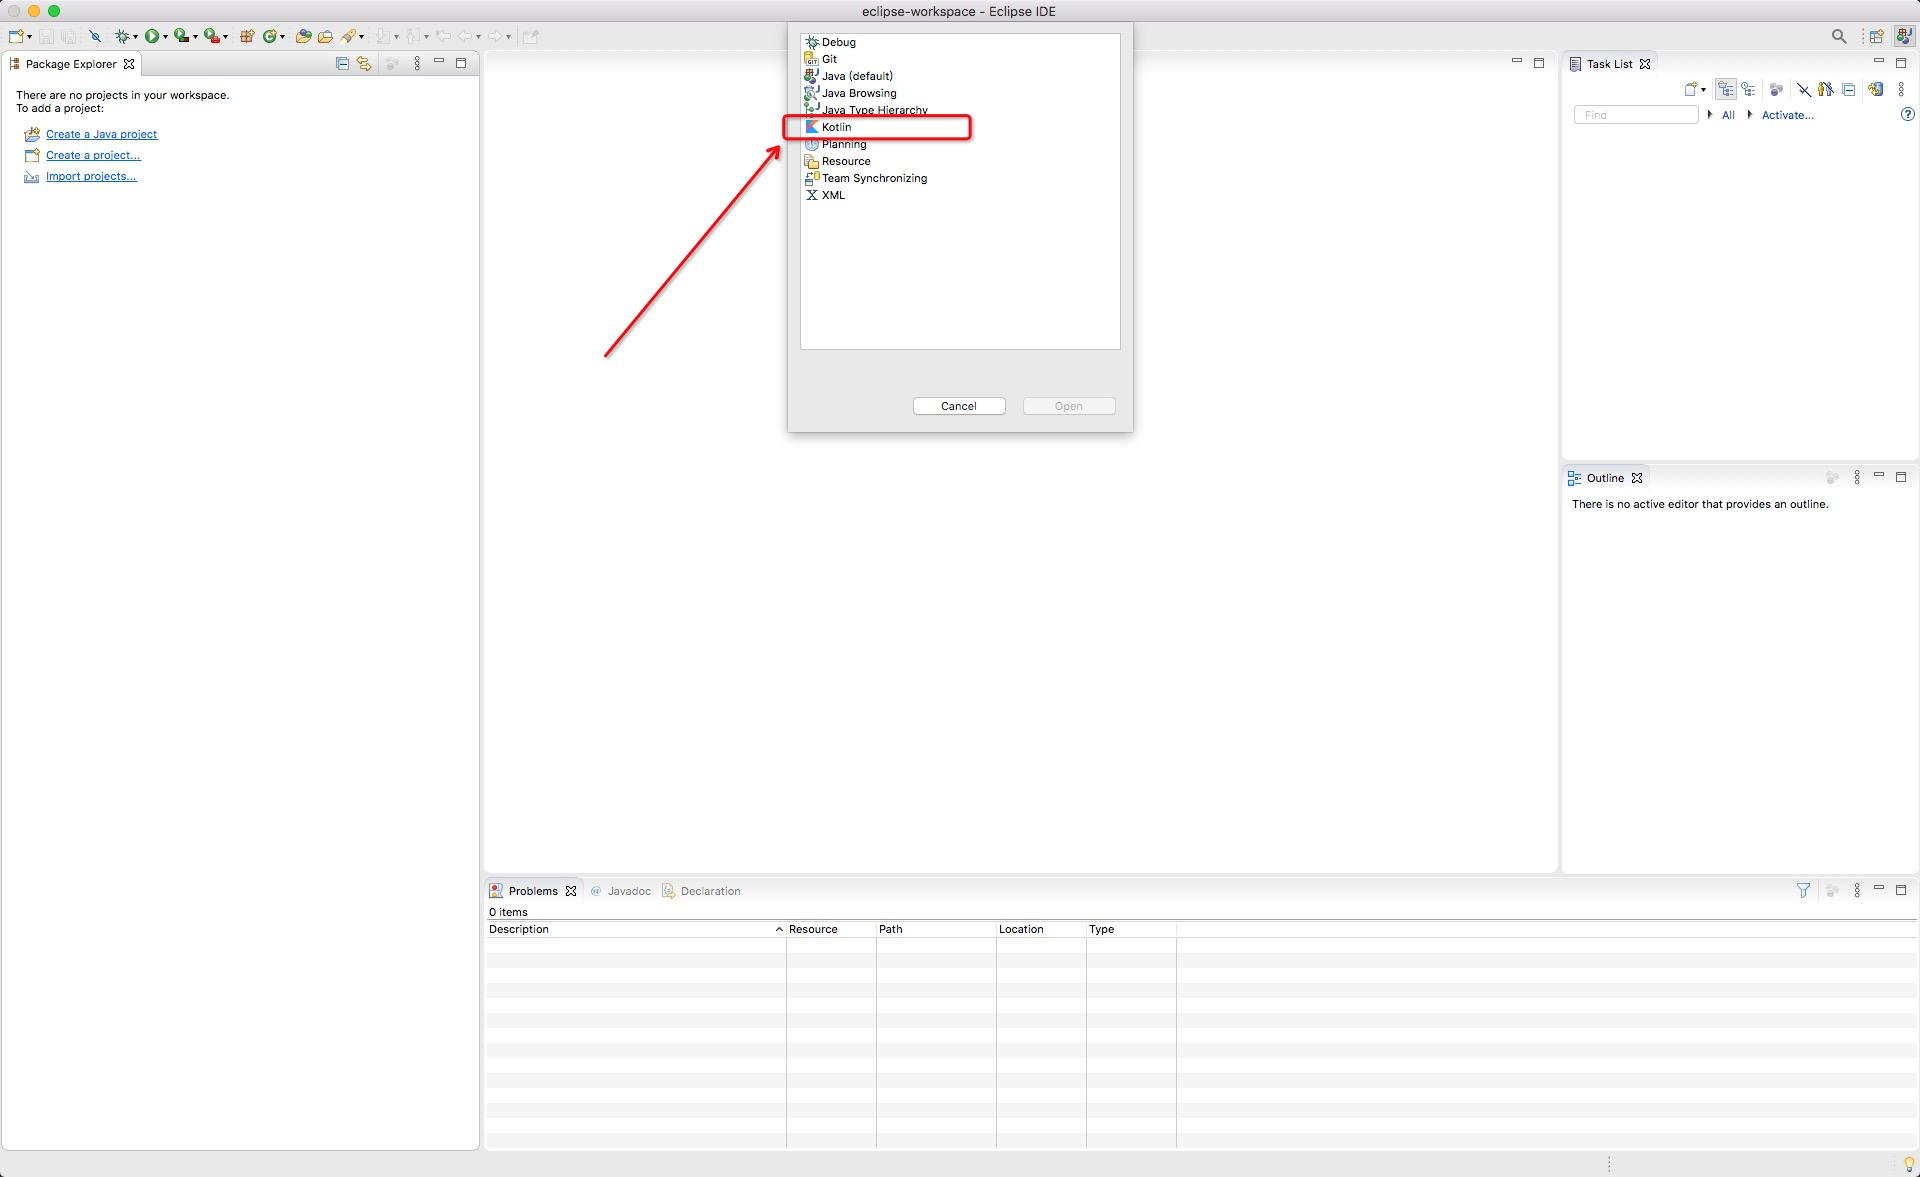Click the Activate... link in Task List

pos(1787,115)
